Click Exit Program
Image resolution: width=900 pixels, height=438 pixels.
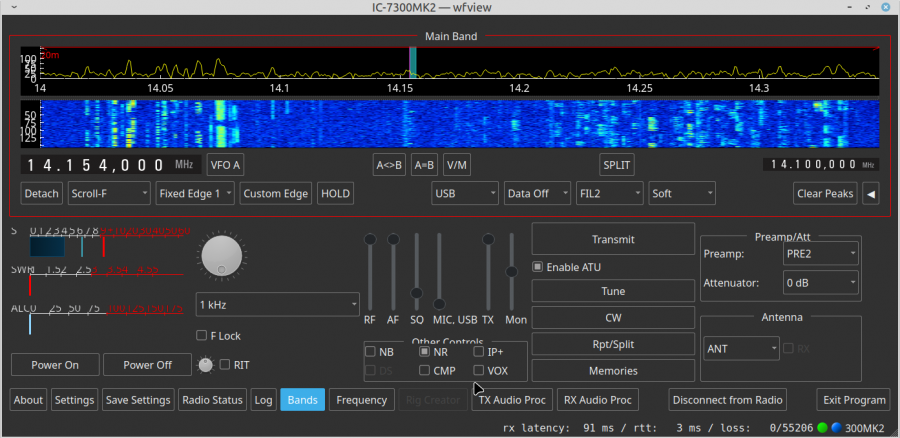pyautogui.click(x=854, y=400)
